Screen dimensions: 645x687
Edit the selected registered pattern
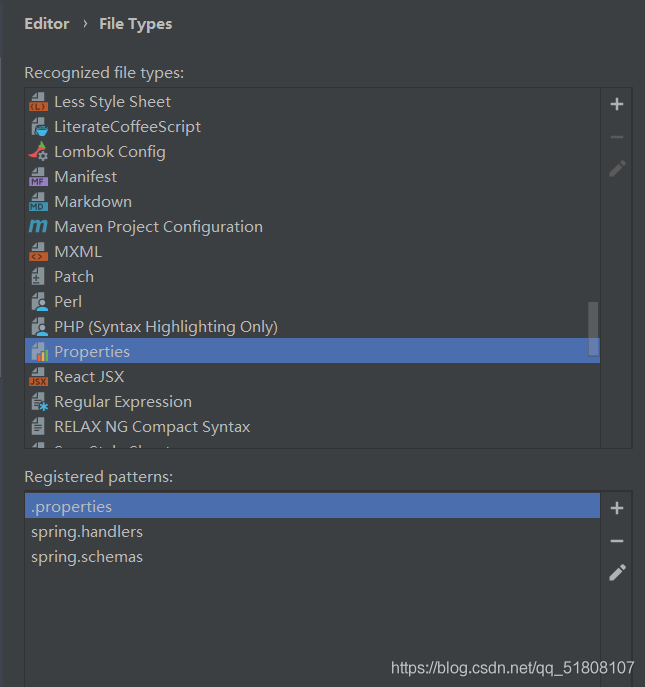pyautogui.click(x=617, y=572)
